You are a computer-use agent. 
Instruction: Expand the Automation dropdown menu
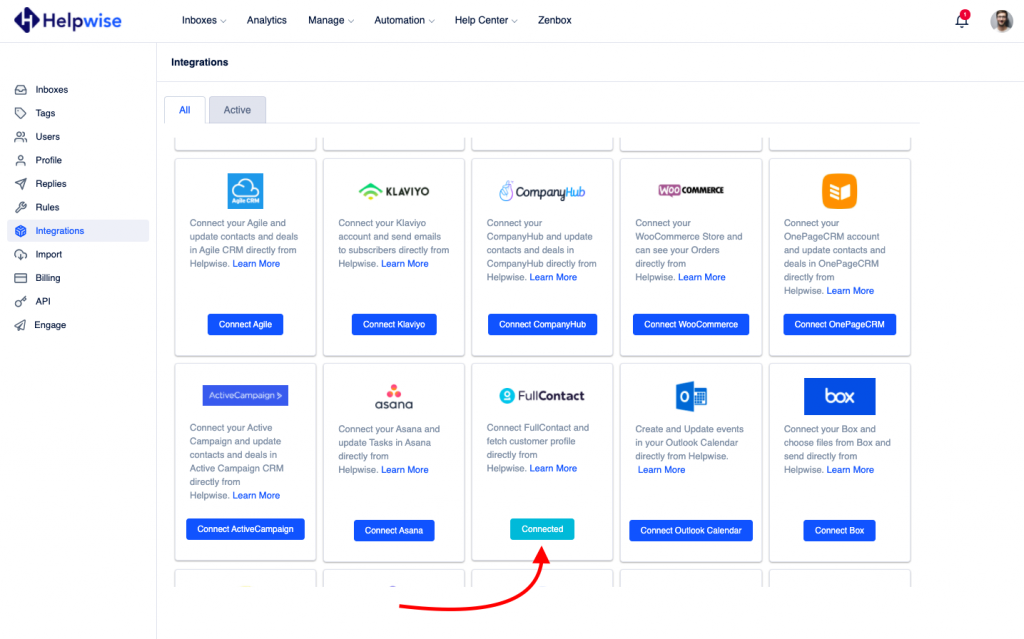(404, 20)
